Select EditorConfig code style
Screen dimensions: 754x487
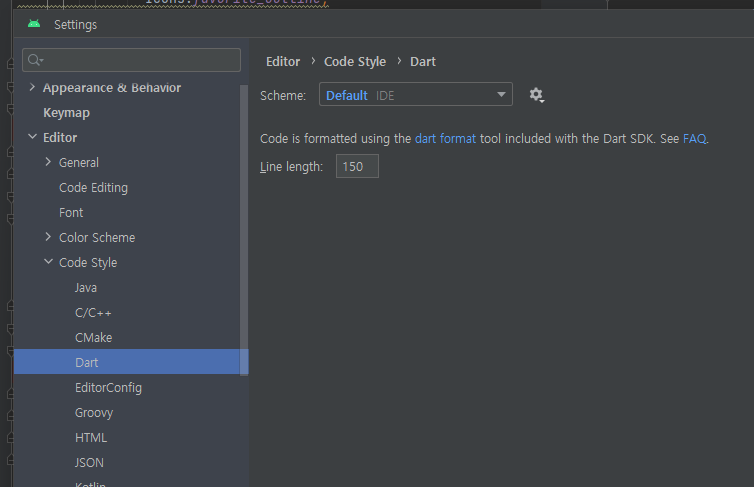[108, 387]
